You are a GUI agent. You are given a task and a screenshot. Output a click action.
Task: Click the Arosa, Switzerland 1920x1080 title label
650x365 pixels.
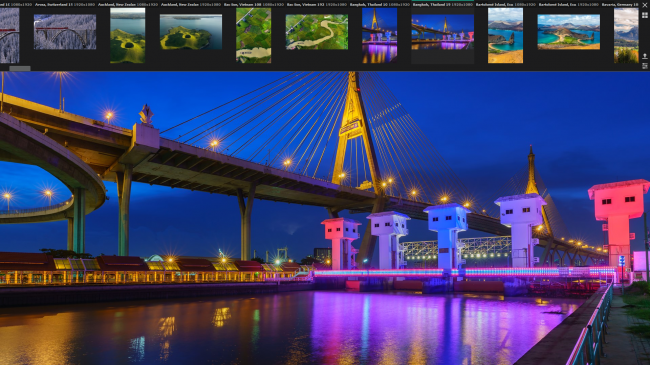pos(63,4)
